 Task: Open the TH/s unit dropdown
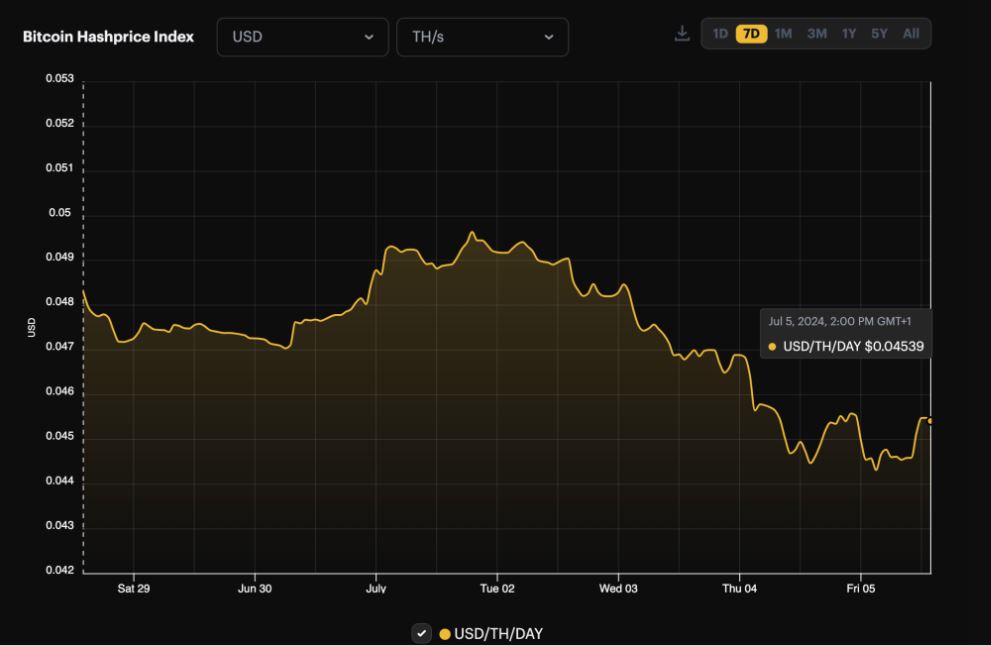pos(482,37)
